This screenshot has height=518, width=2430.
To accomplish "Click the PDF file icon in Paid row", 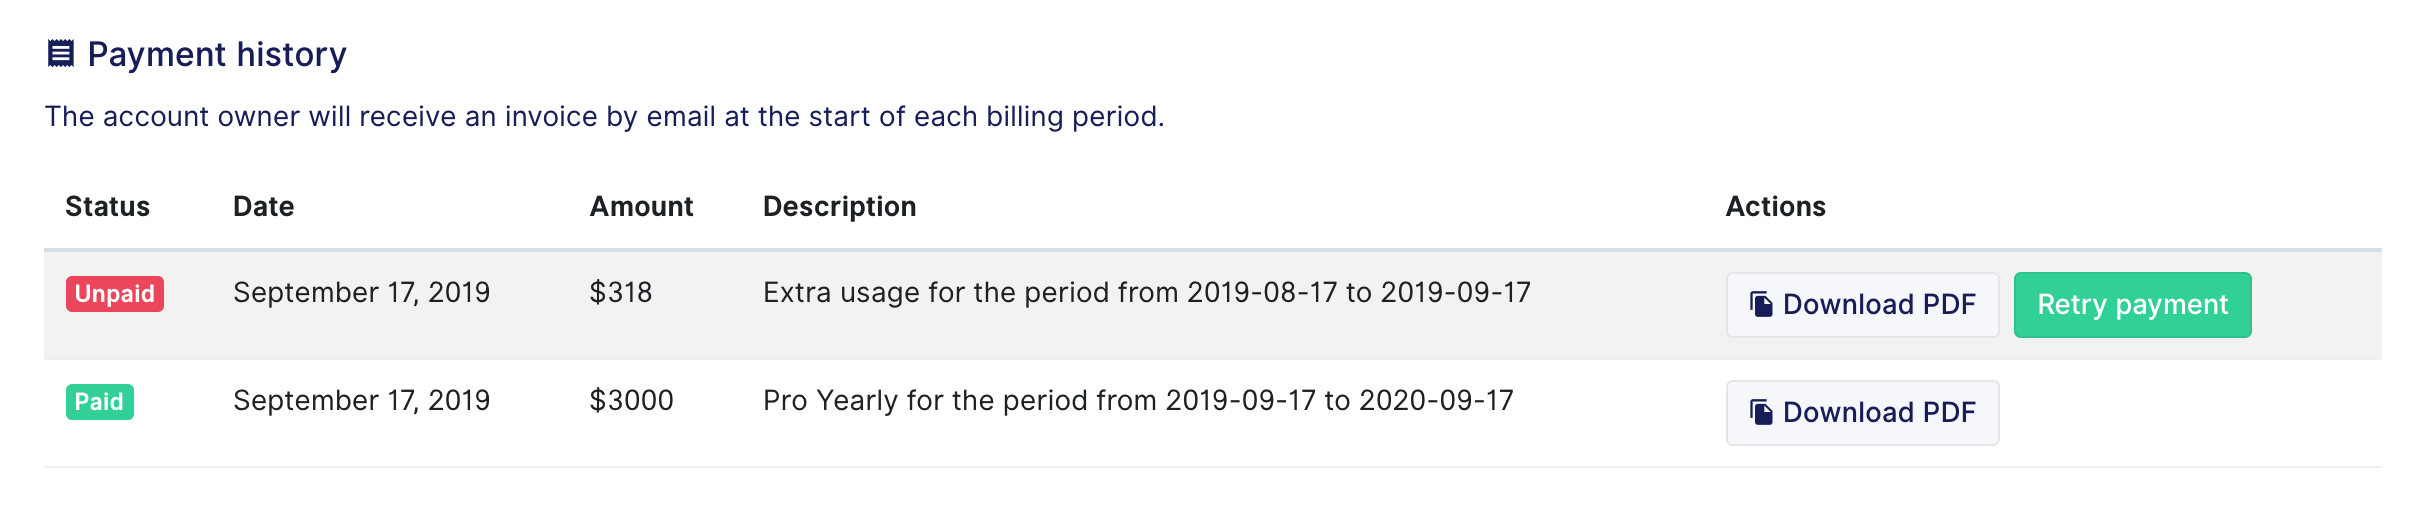I will coord(1761,412).
